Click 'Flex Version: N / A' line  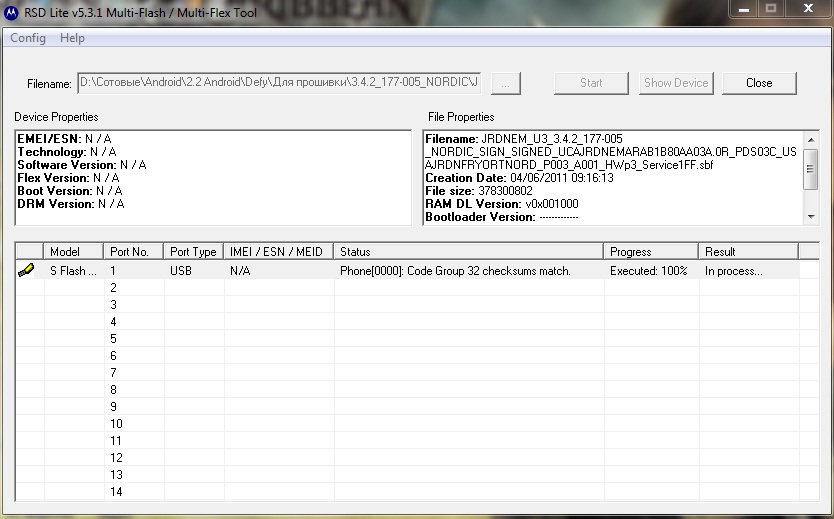click(68, 178)
